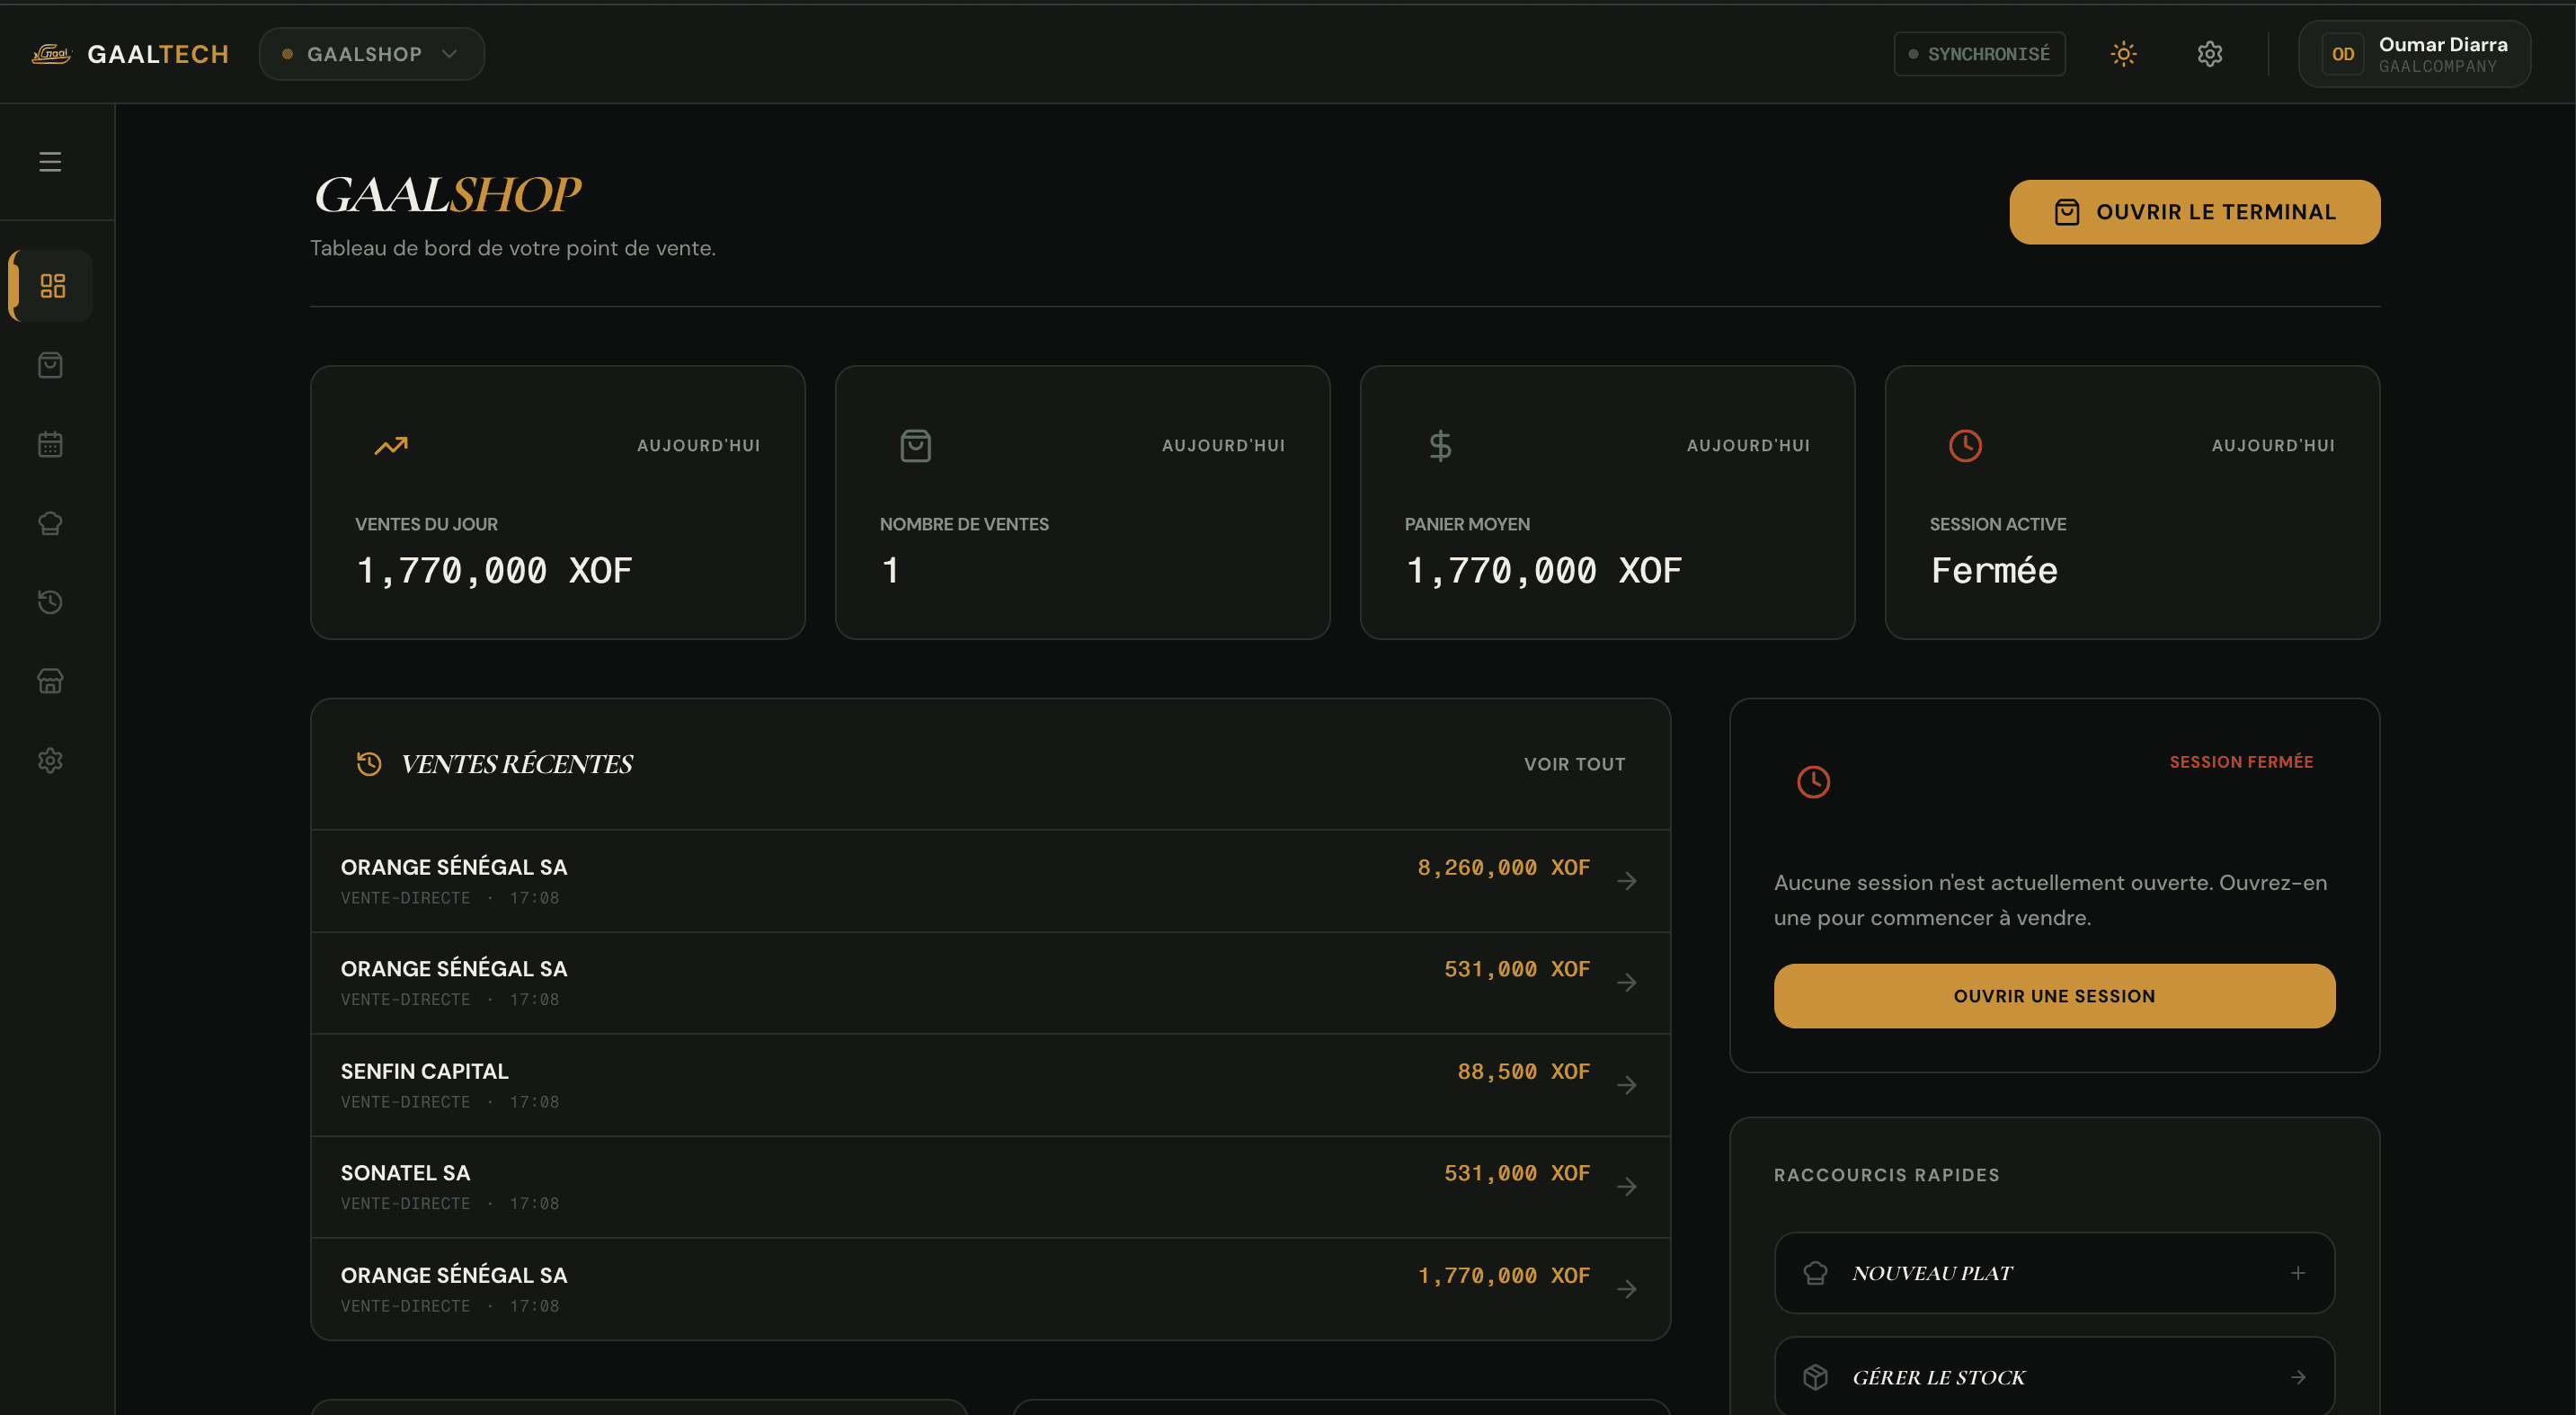Click OUVRIR UNE SESSION button
The width and height of the screenshot is (2576, 1415).
point(2054,996)
